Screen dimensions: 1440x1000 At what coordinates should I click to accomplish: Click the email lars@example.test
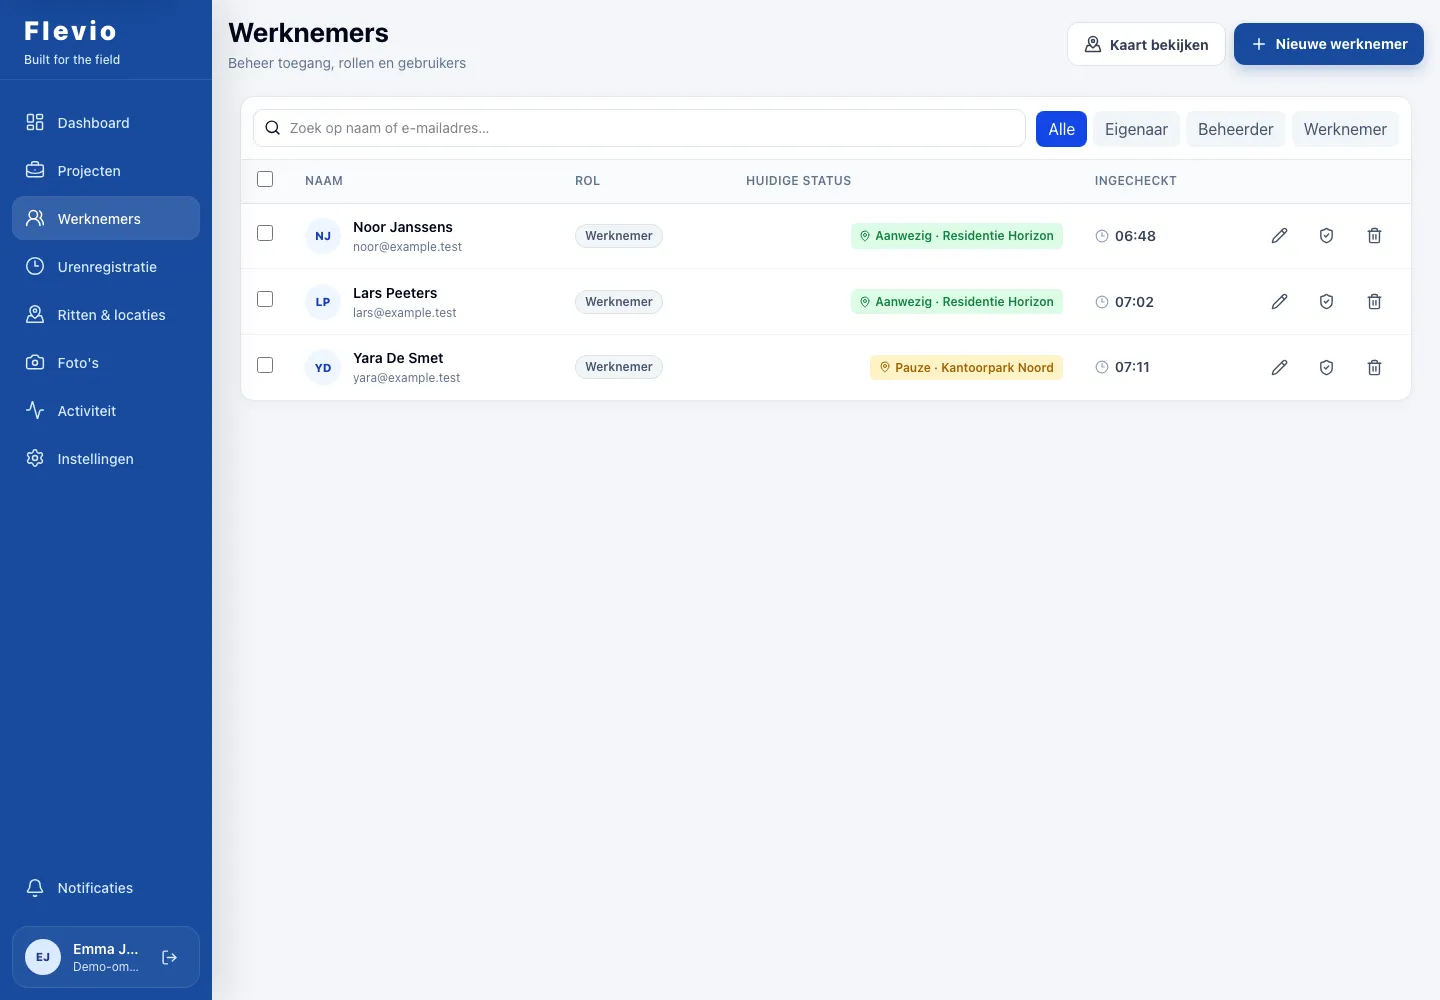[404, 313]
